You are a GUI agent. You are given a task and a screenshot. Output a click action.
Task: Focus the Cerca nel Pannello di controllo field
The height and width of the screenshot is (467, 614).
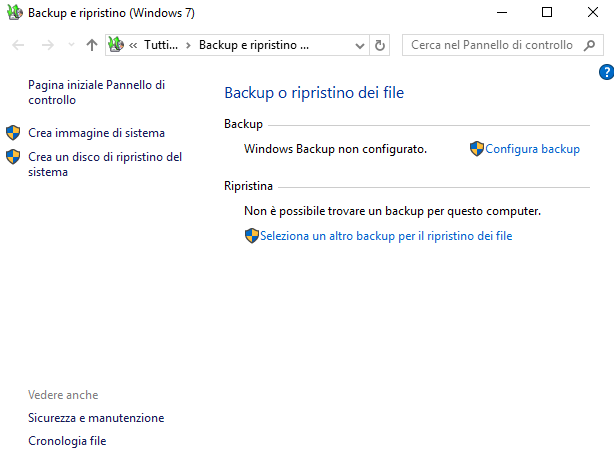[x=492, y=45]
